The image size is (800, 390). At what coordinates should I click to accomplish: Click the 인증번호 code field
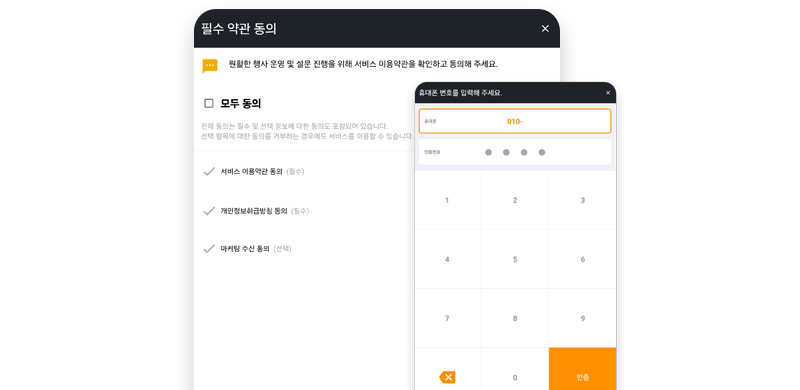tap(515, 152)
